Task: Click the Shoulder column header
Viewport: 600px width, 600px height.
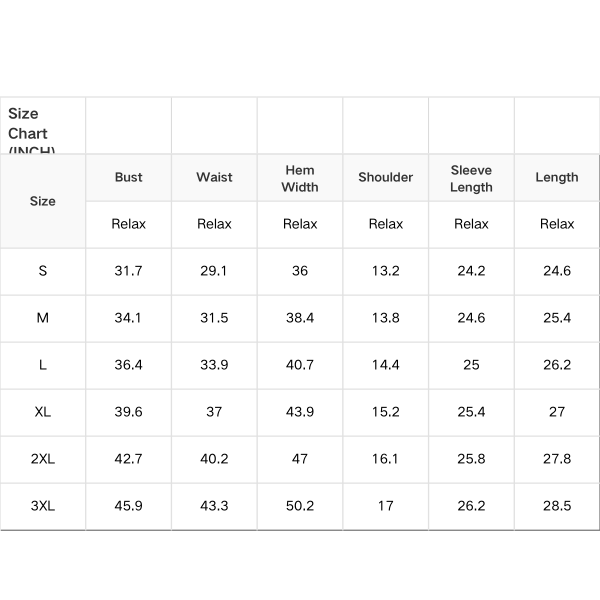Action: point(386,177)
